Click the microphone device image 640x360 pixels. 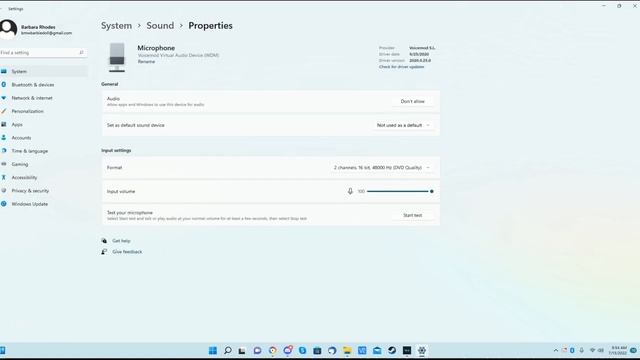tap(117, 57)
